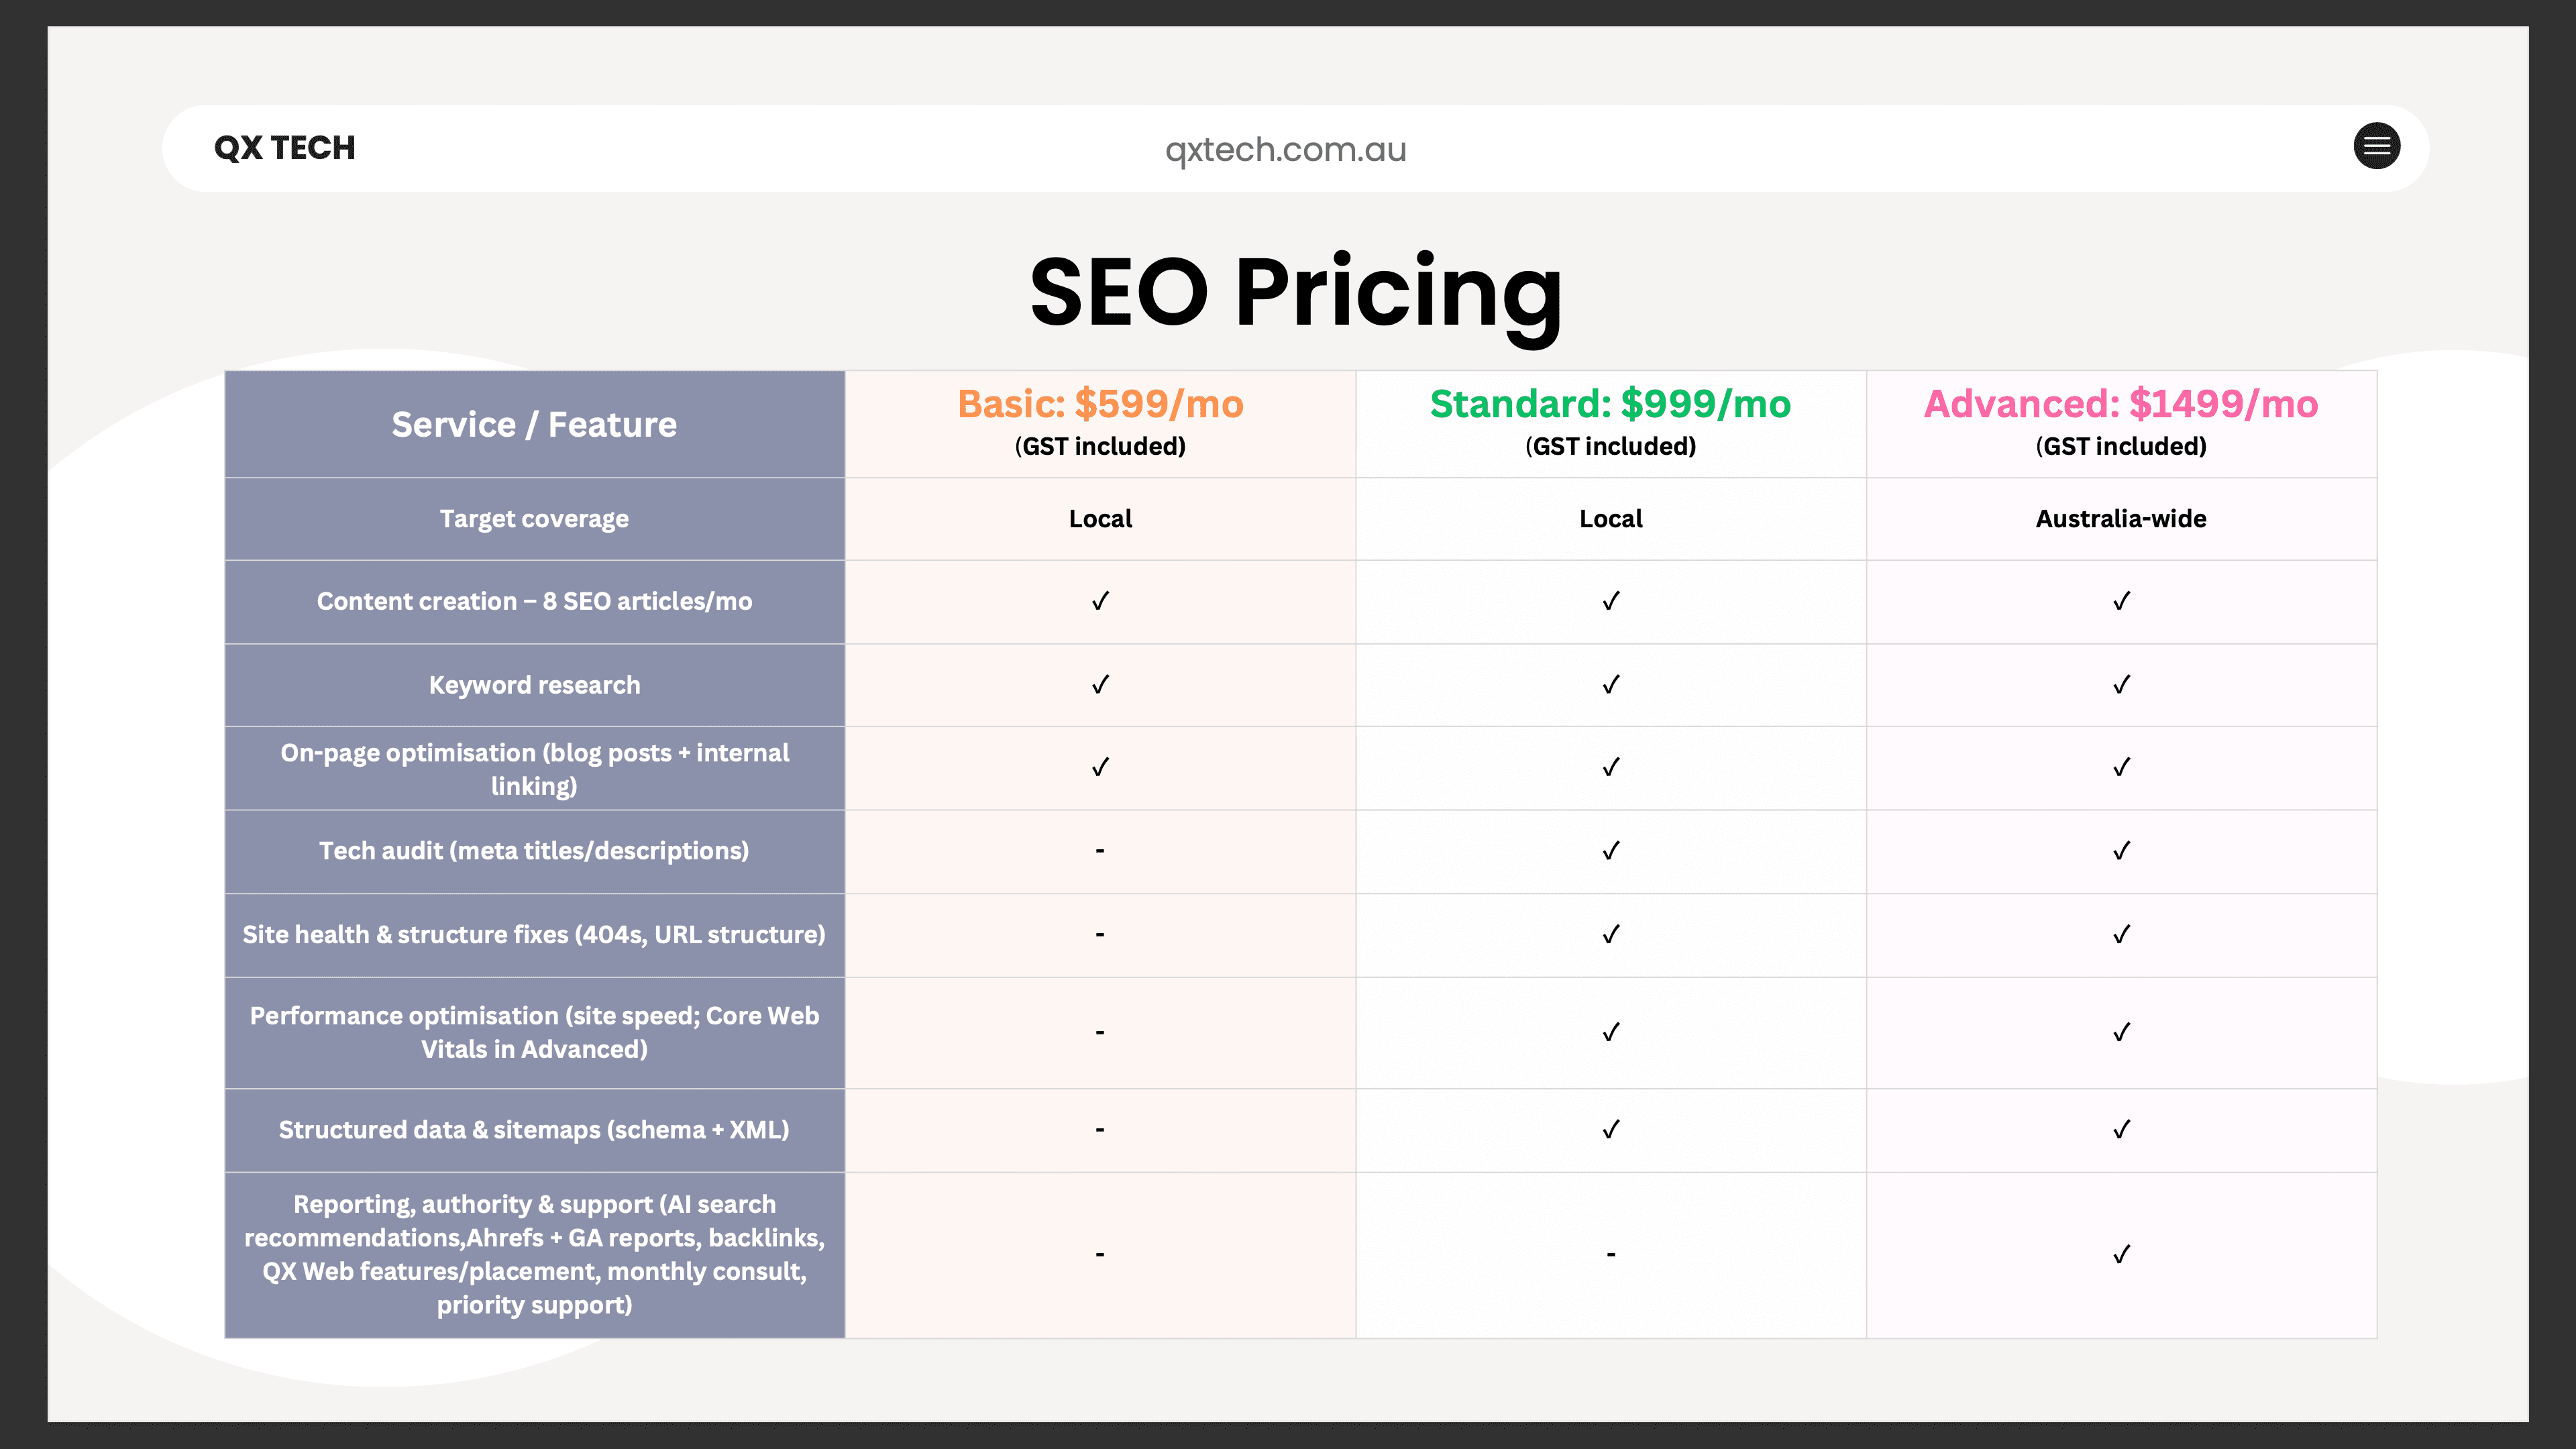Click Standard dash for Reporting row
This screenshot has width=2576, height=1449.
(1610, 1254)
